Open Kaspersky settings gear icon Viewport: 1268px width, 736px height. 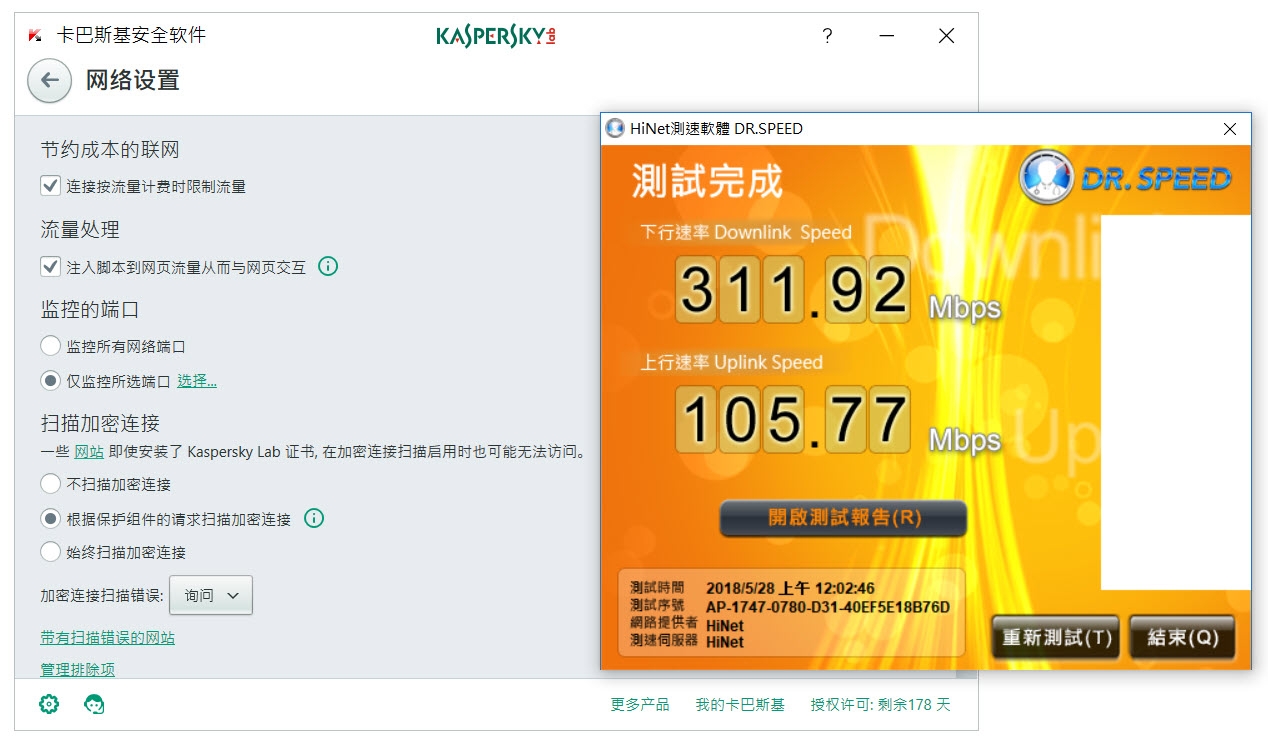coord(49,704)
